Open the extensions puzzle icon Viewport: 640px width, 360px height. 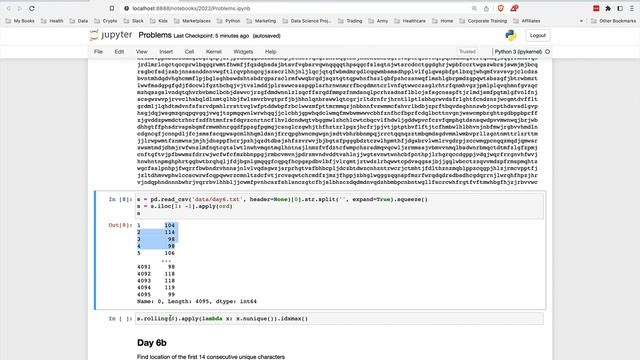click(x=608, y=8)
